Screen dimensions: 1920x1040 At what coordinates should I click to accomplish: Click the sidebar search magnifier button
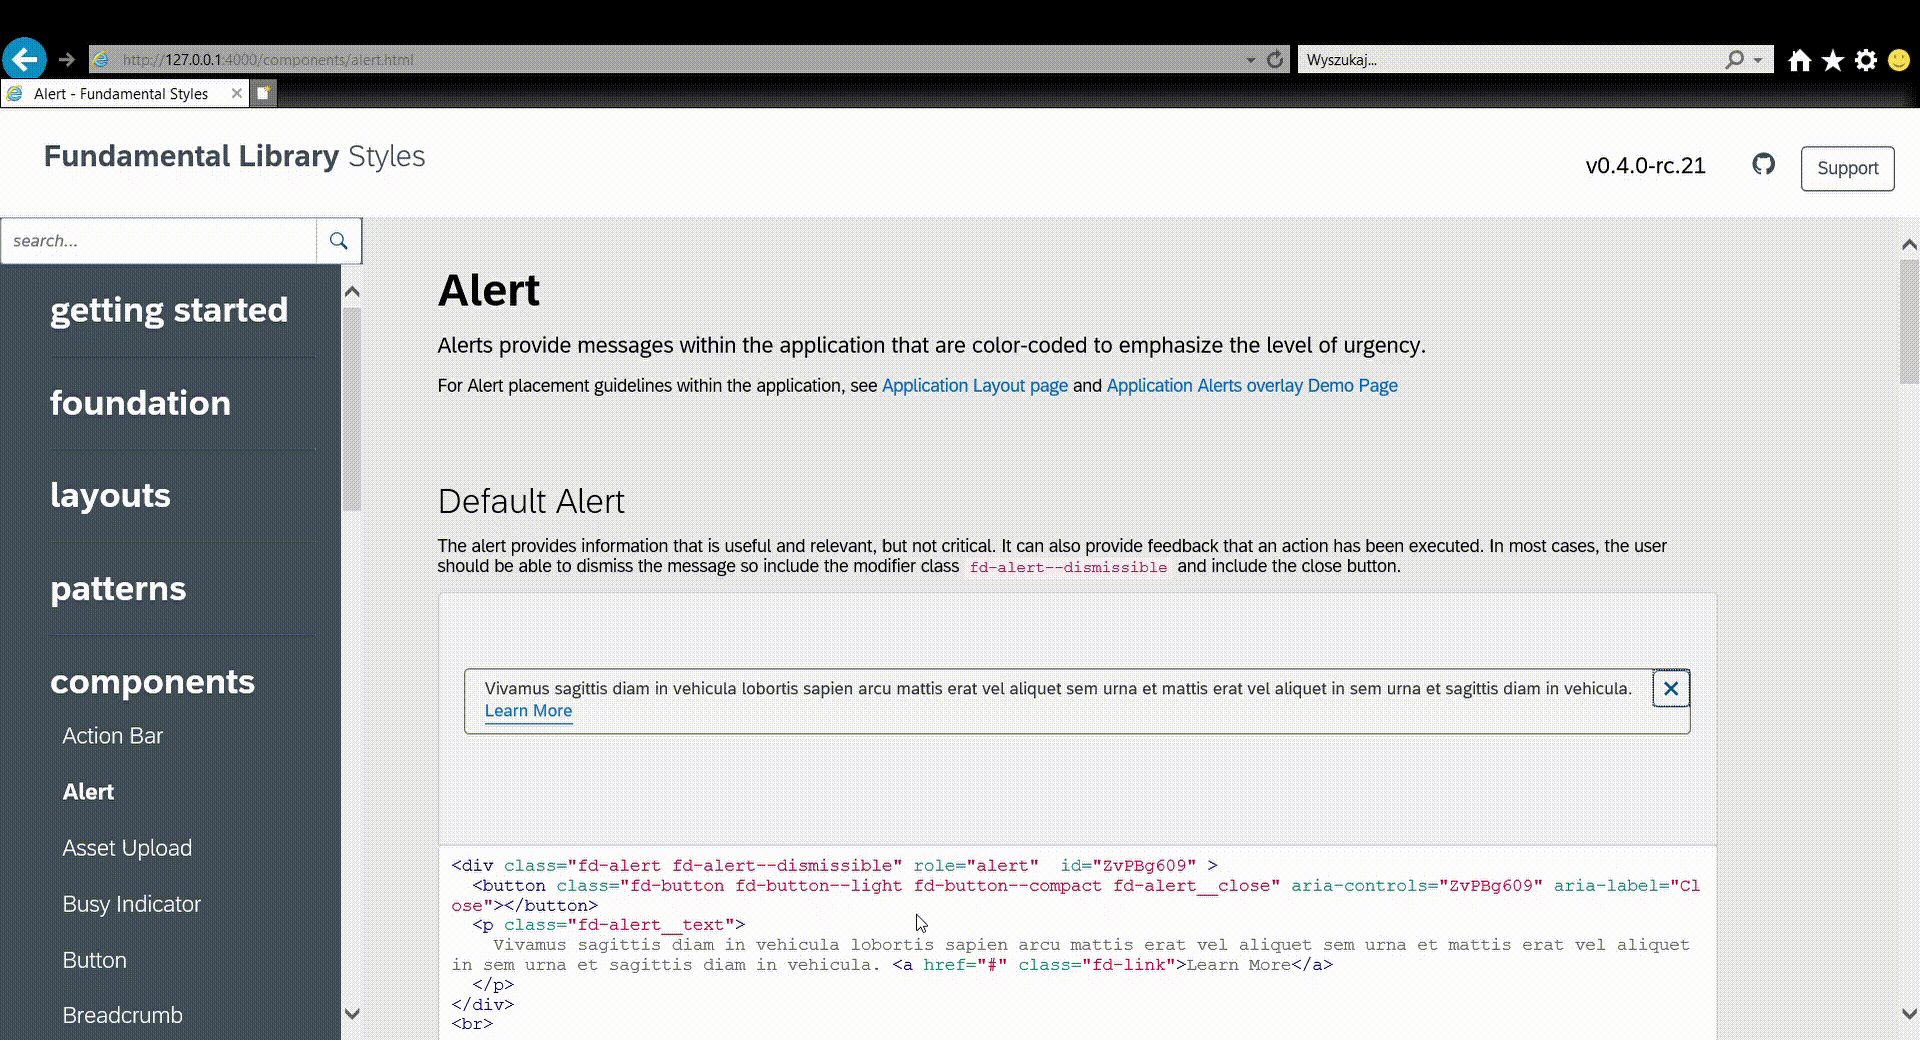(x=339, y=241)
